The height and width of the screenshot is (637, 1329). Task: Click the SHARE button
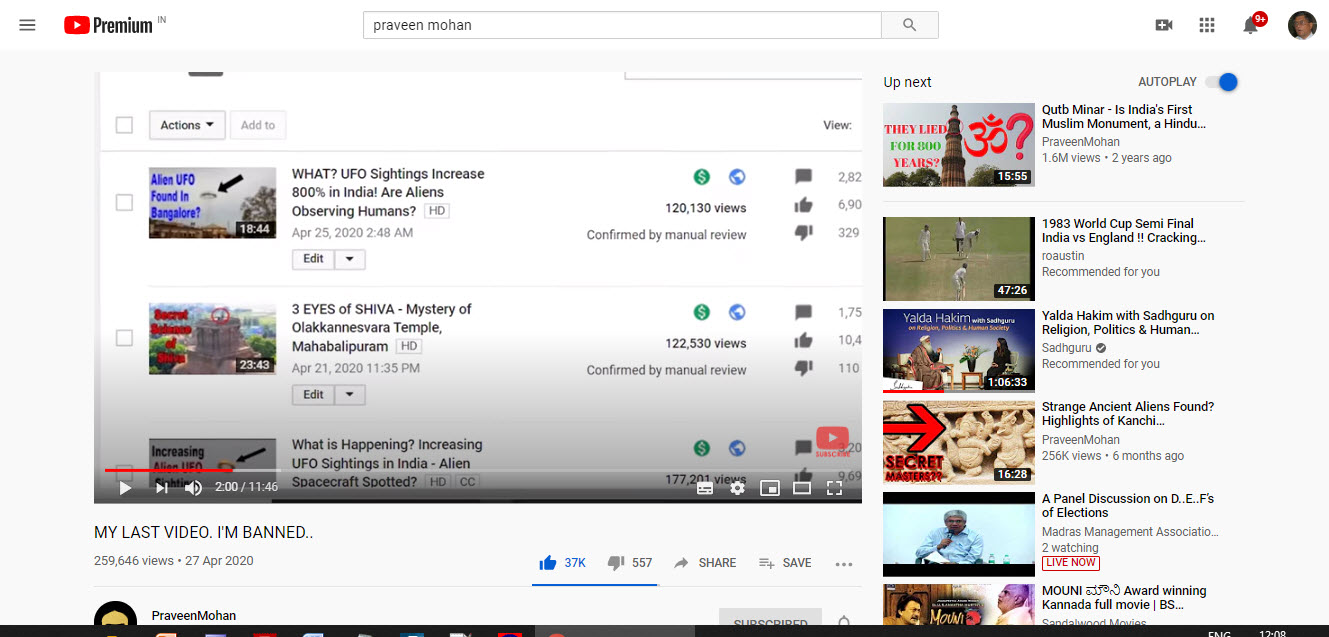point(705,563)
